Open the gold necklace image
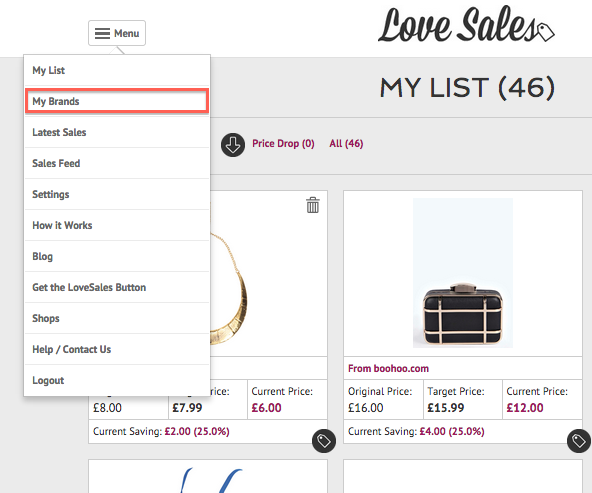This screenshot has width=592, height=493. point(228,287)
